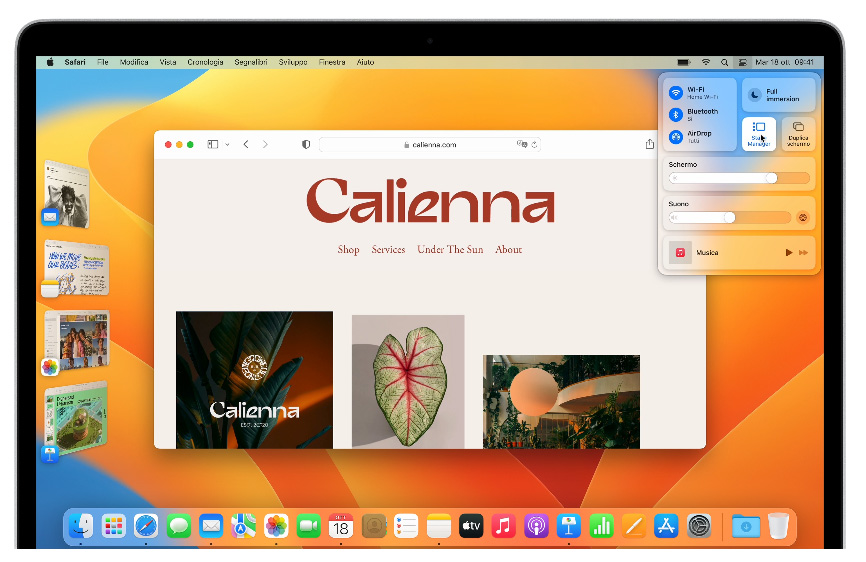Click the translate icon in address bar
Viewport: 866px width, 562px height.
click(521, 144)
